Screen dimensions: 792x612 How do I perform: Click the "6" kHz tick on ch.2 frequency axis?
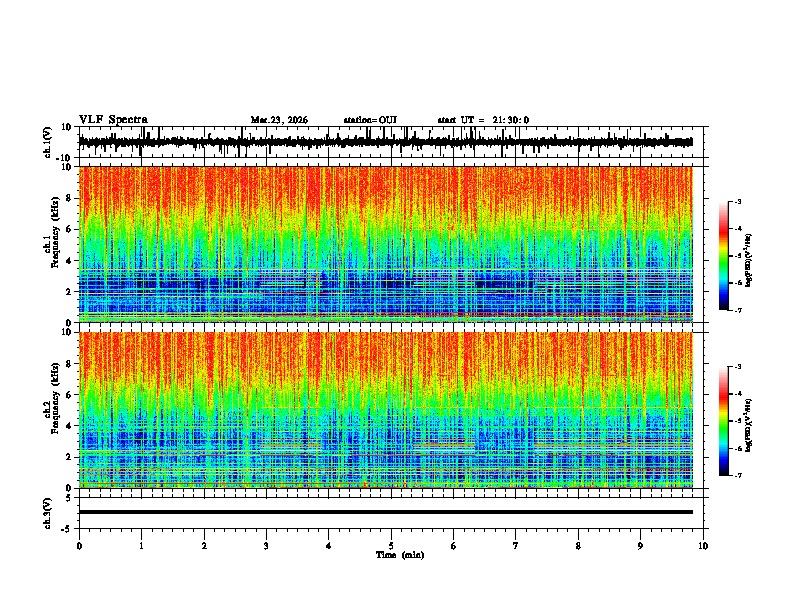(x=70, y=395)
